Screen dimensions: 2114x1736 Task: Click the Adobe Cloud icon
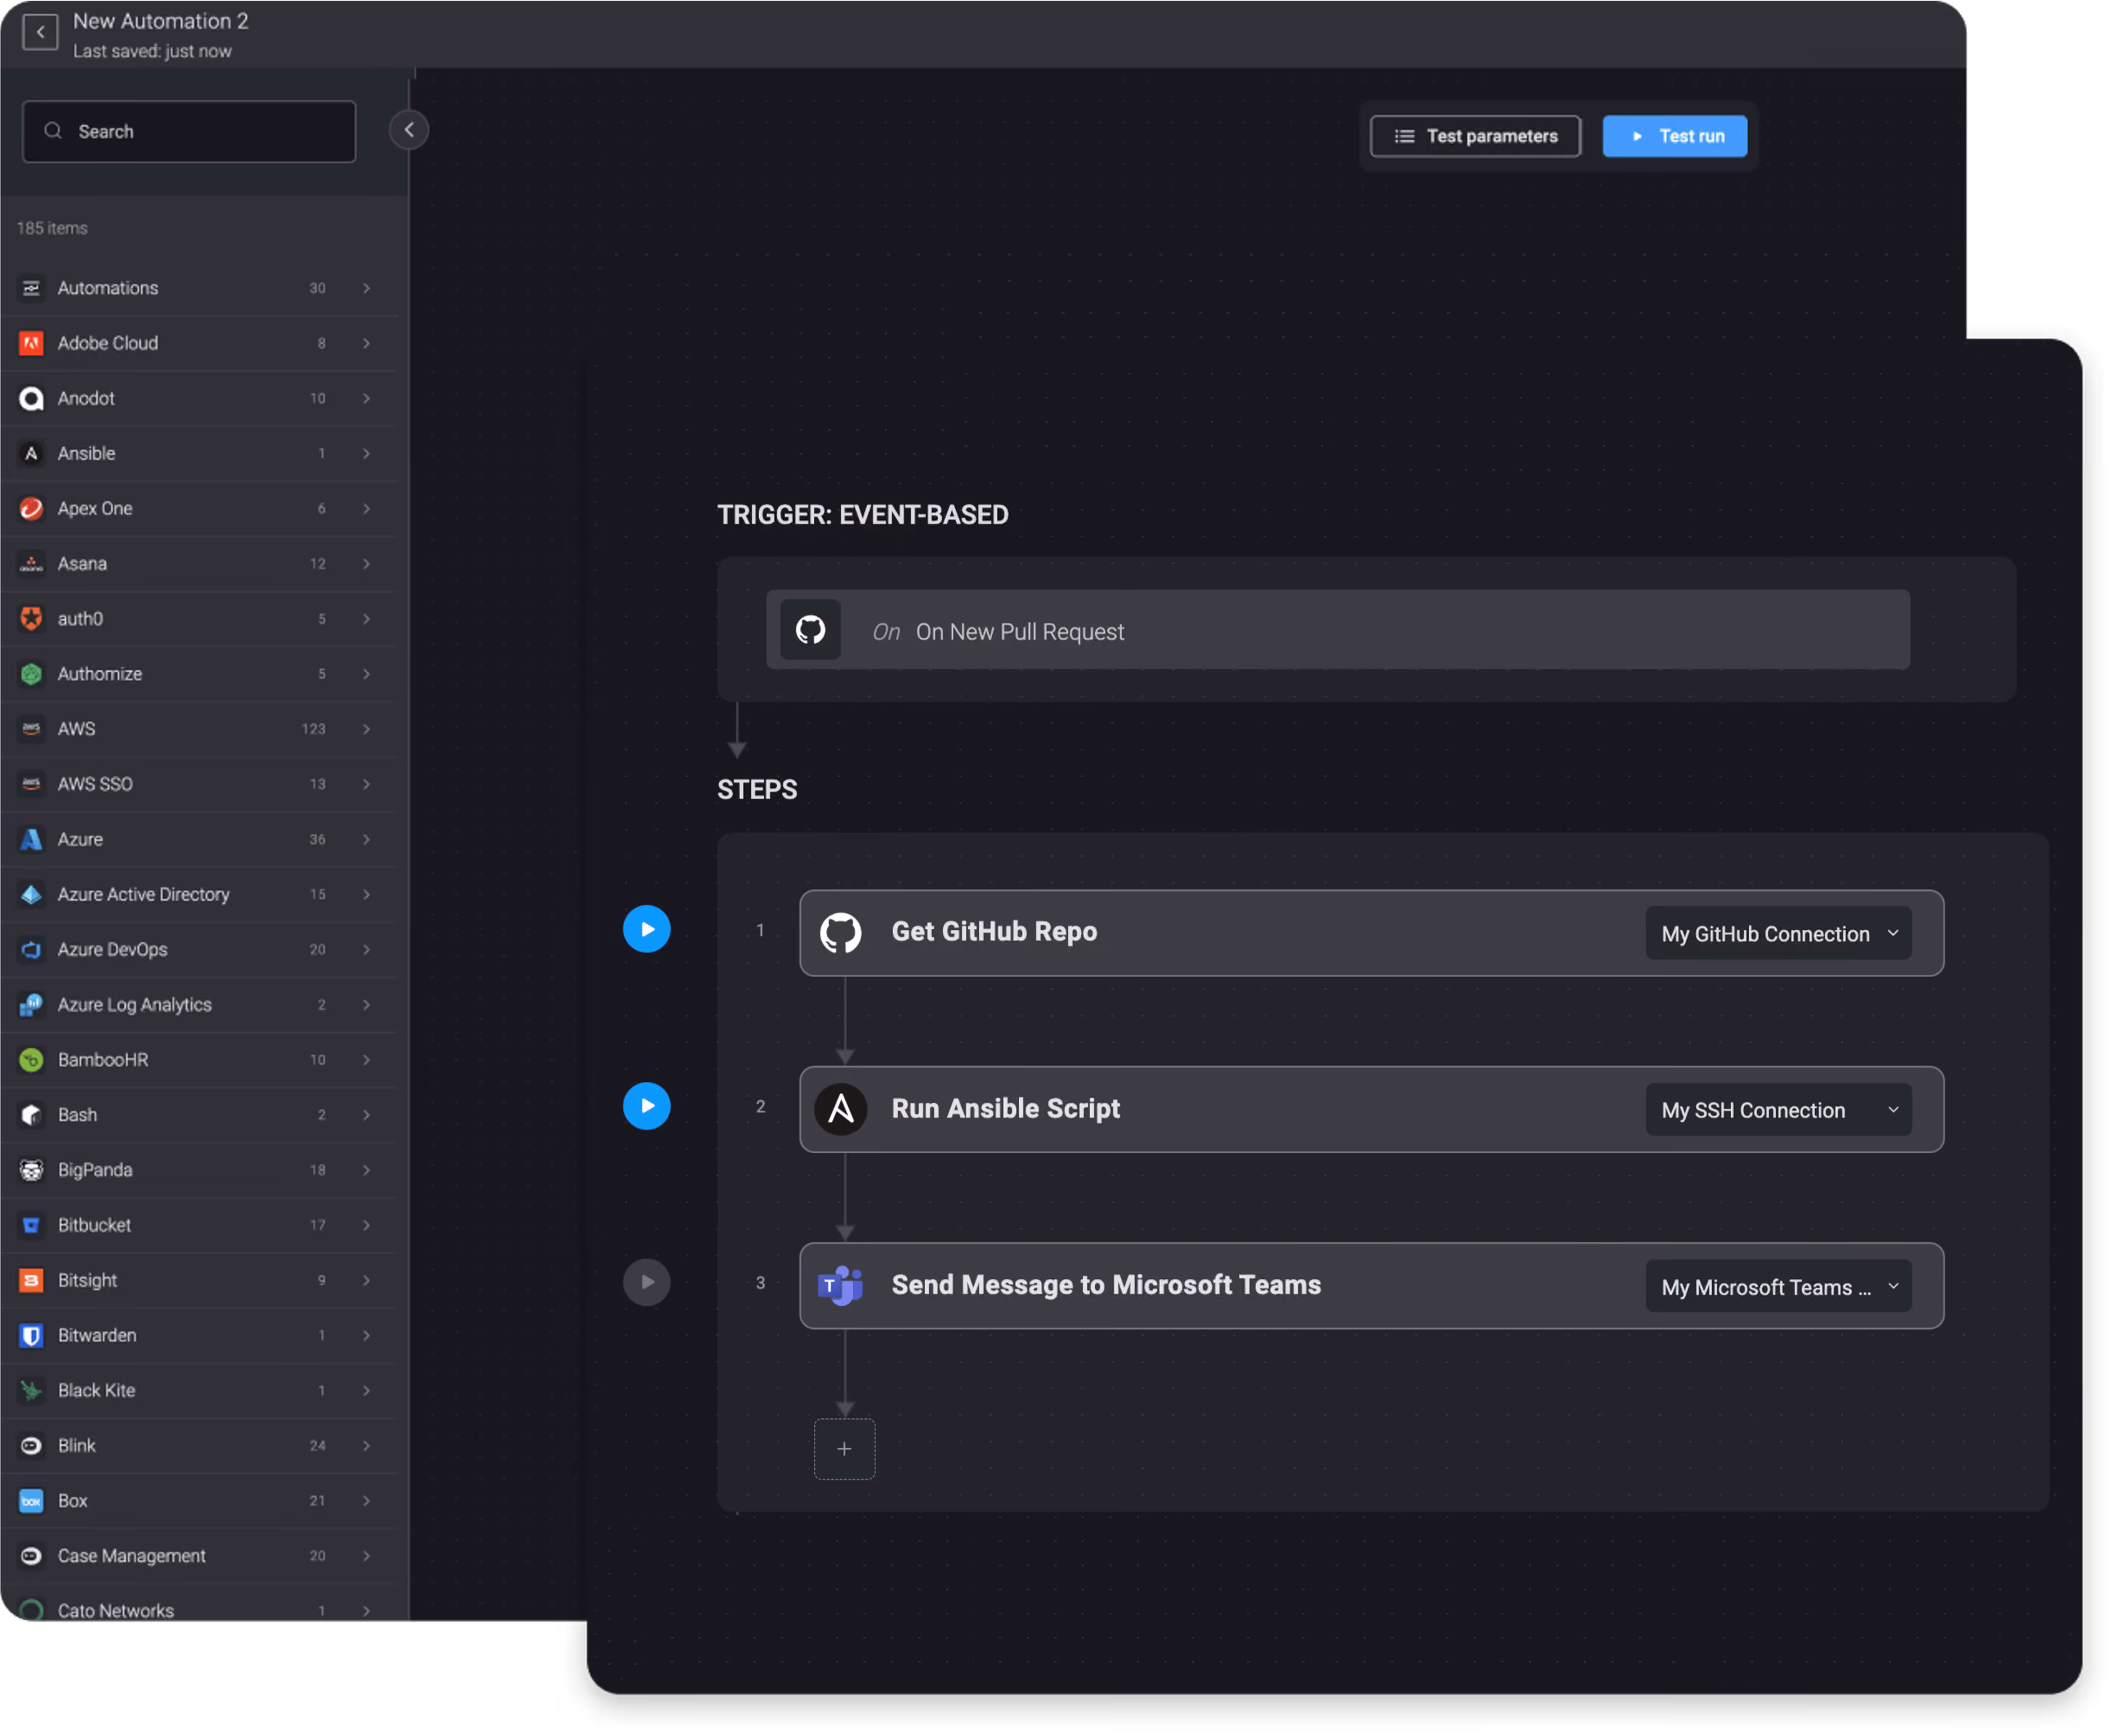(31, 343)
